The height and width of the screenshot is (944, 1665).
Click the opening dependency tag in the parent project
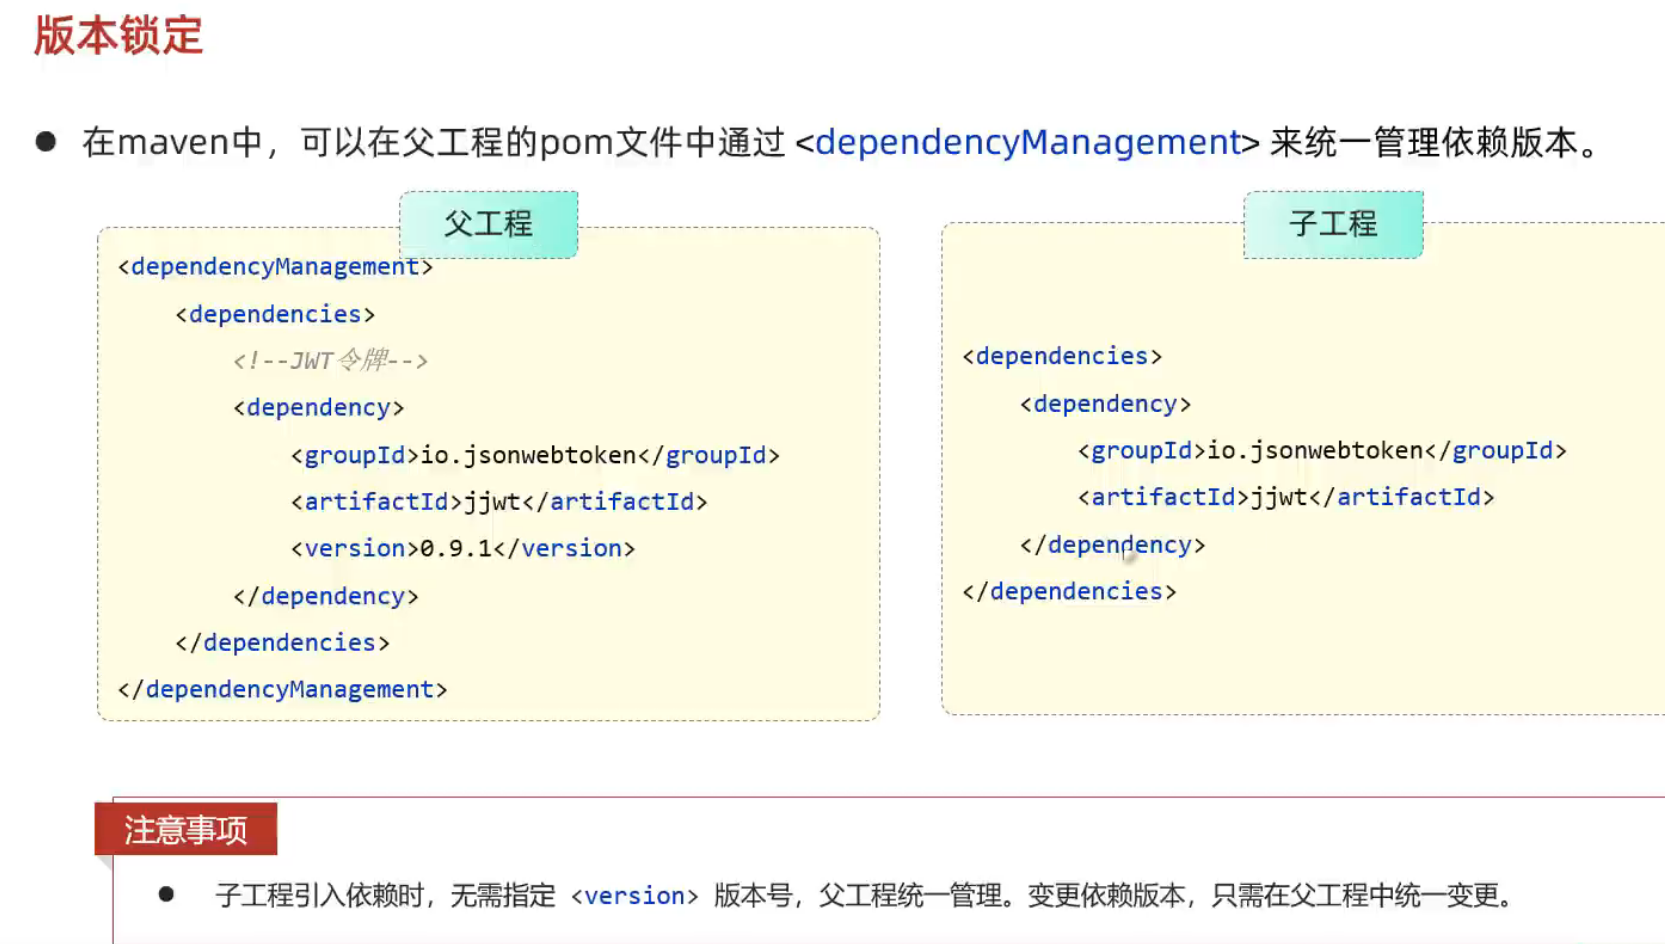[318, 408]
